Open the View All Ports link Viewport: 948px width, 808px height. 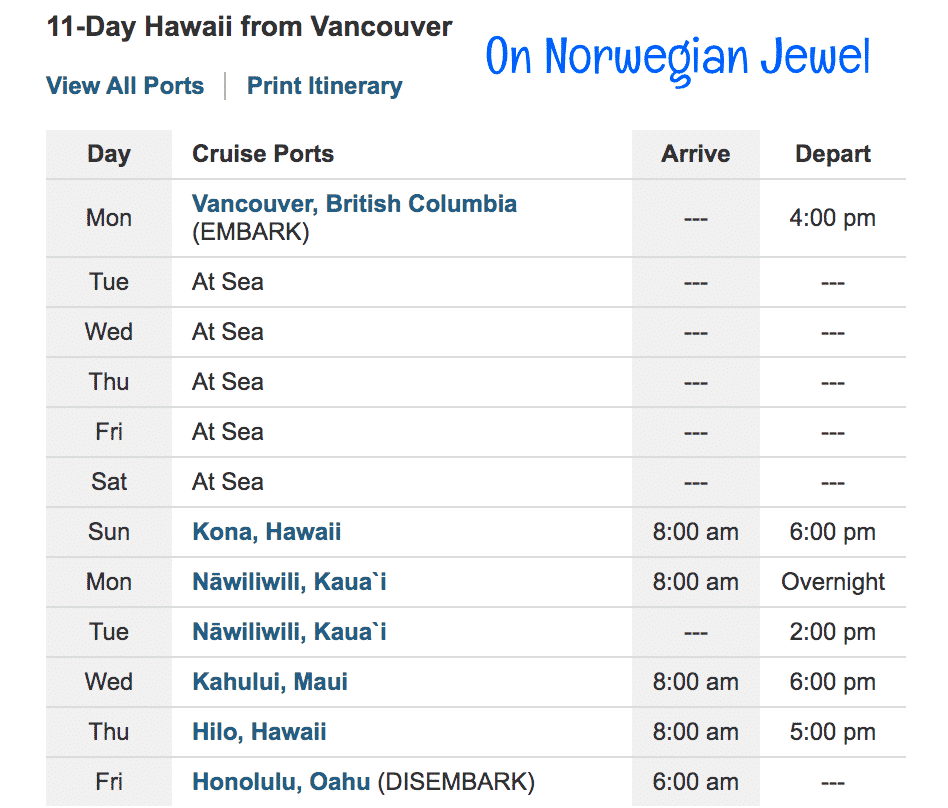pyautogui.click(x=125, y=86)
